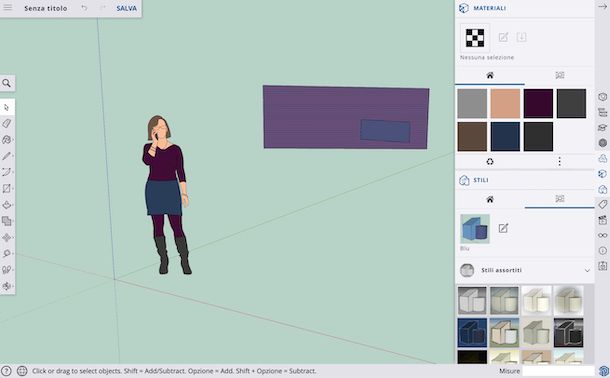Click the Materials panel icon in right strip
Image resolution: width=610 pixels, height=378 pixels.
point(603,174)
